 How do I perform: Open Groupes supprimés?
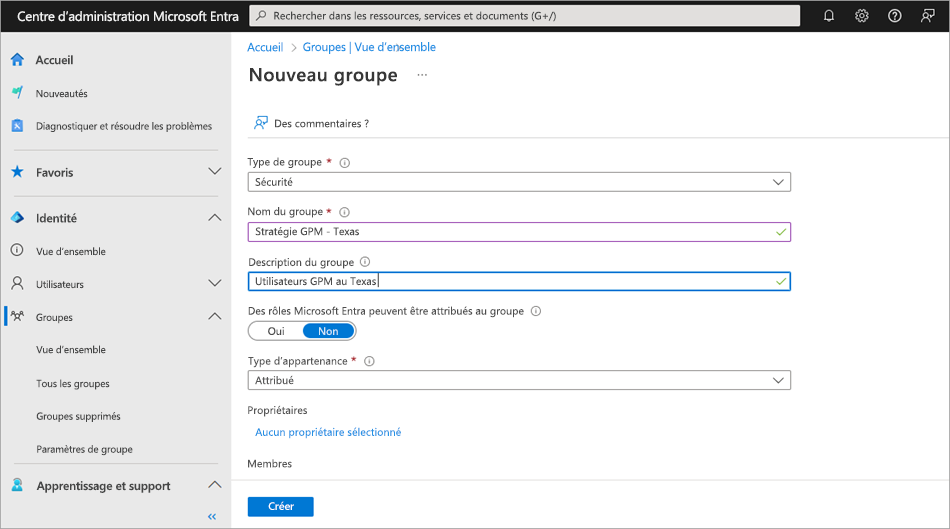[78, 416]
